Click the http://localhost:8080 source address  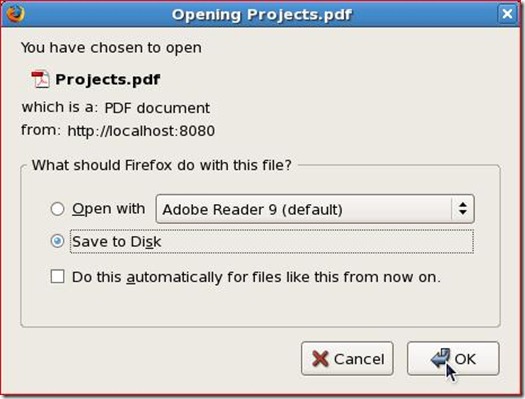point(141,131)
